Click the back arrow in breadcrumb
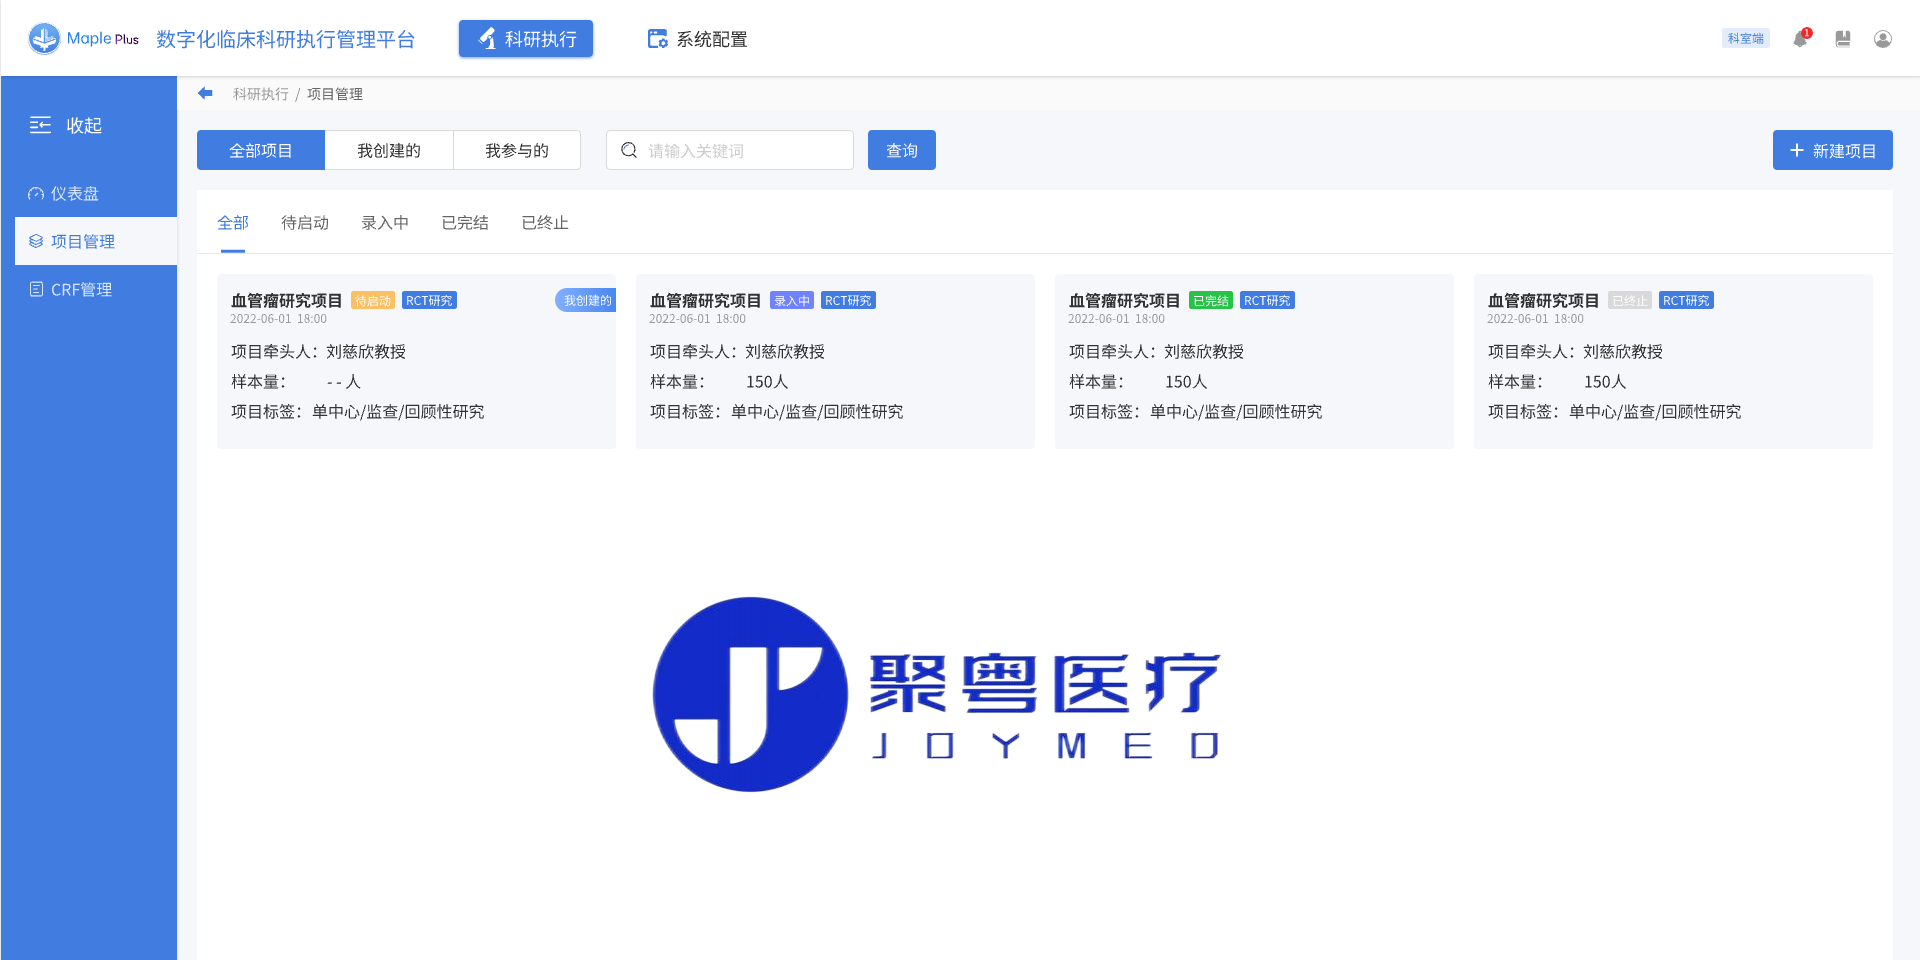The height and width of the screenshot is (960, 1920). [x=205, y=93]
